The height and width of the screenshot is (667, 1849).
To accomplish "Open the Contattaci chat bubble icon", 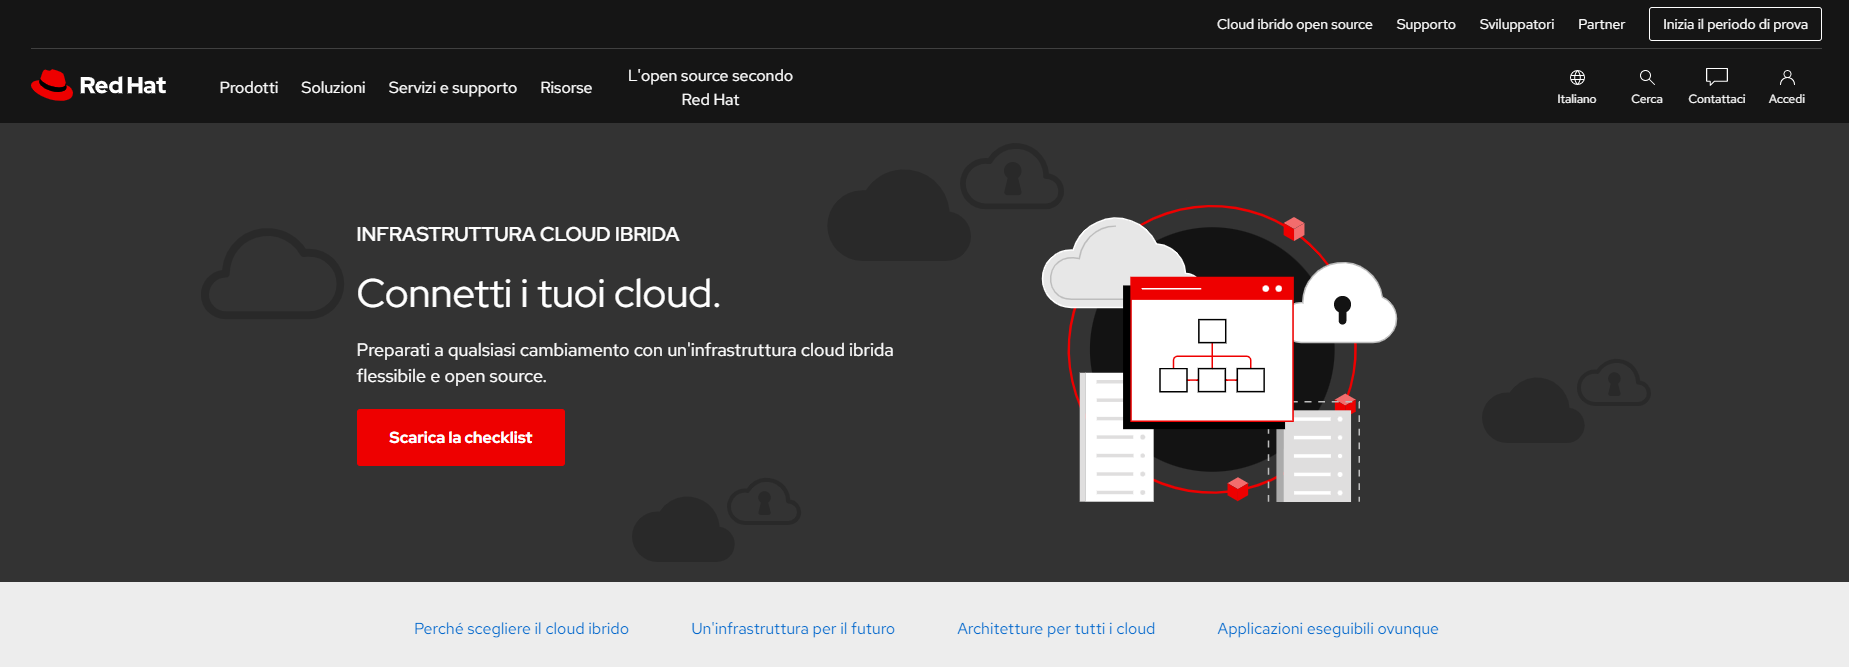I will pyautogui.click(x=1717, y=77).
